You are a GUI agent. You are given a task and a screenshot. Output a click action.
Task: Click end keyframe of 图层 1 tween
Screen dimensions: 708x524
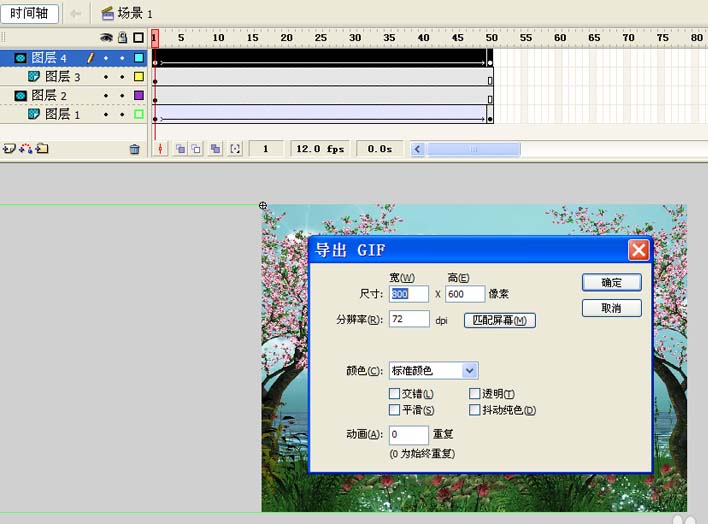(x=490, y=119)
